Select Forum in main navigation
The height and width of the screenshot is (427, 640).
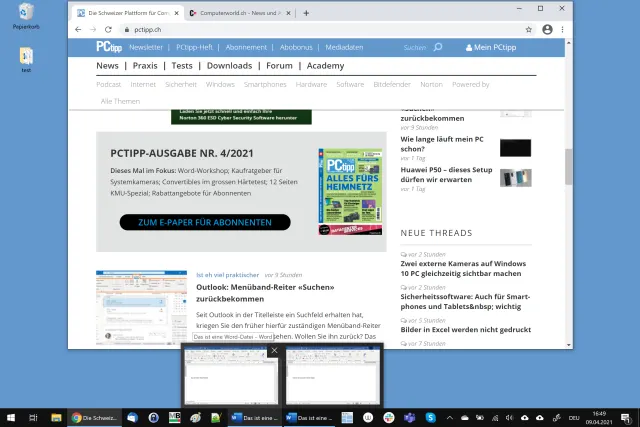(x=279, y=66)
